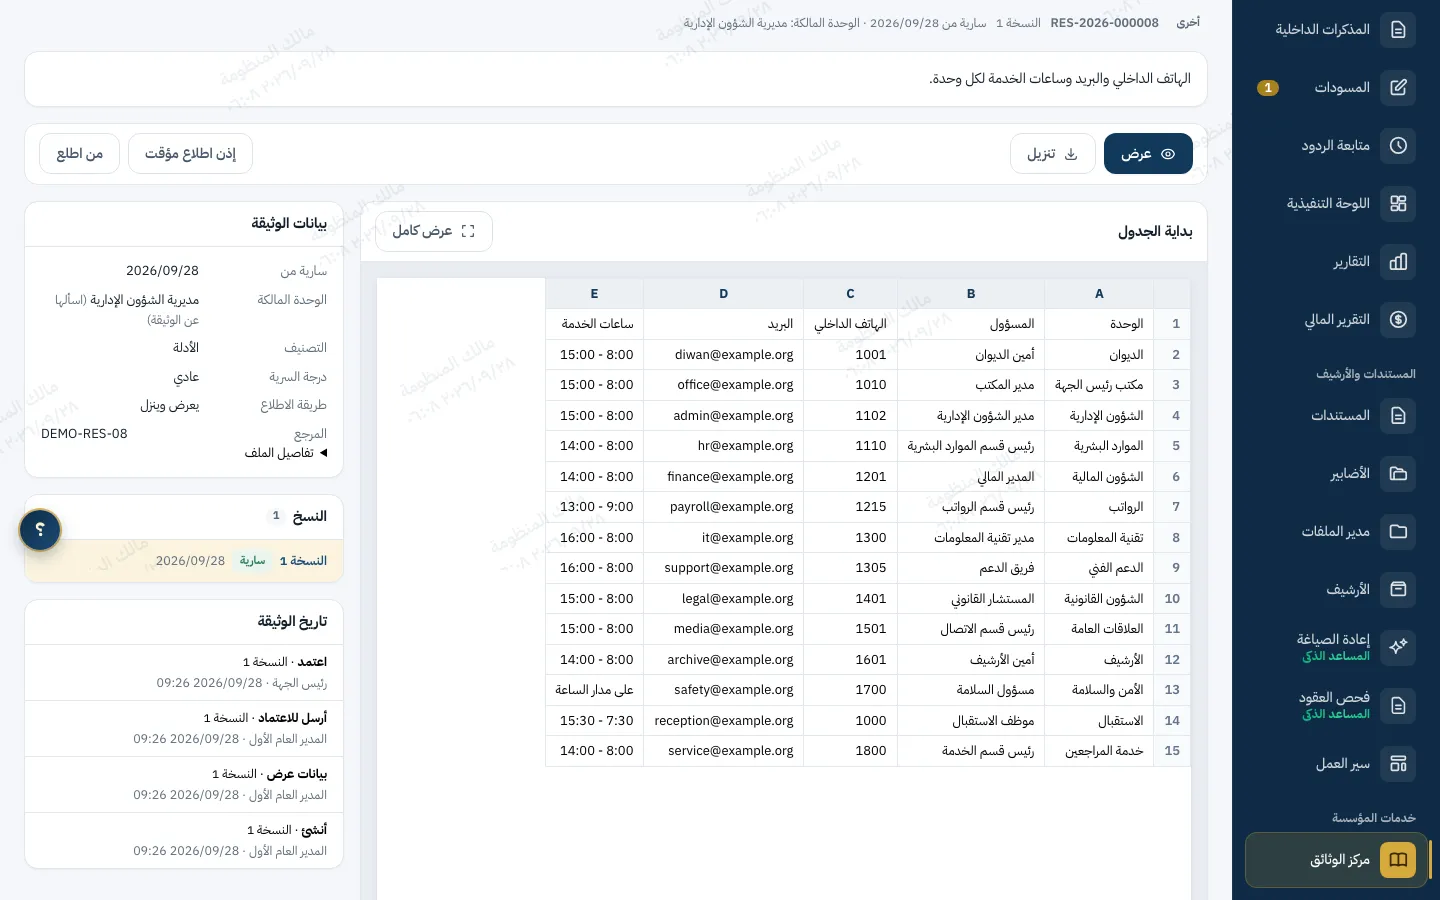
Task: Expand تفاصيل الملف disclosure triangle
Action: (323, 453)
